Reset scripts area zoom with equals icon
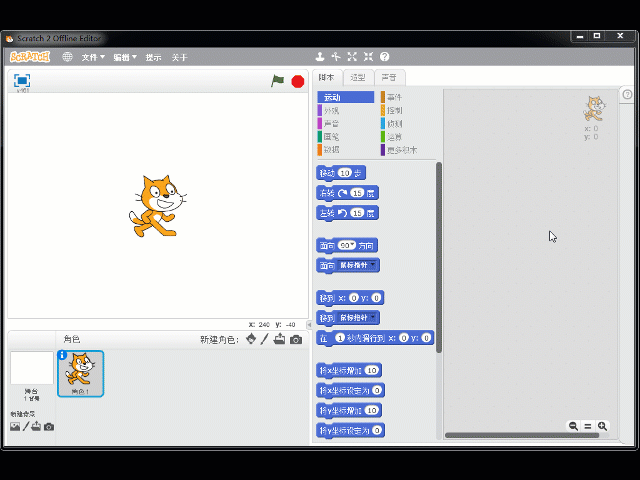 click(x=588, y=426)
